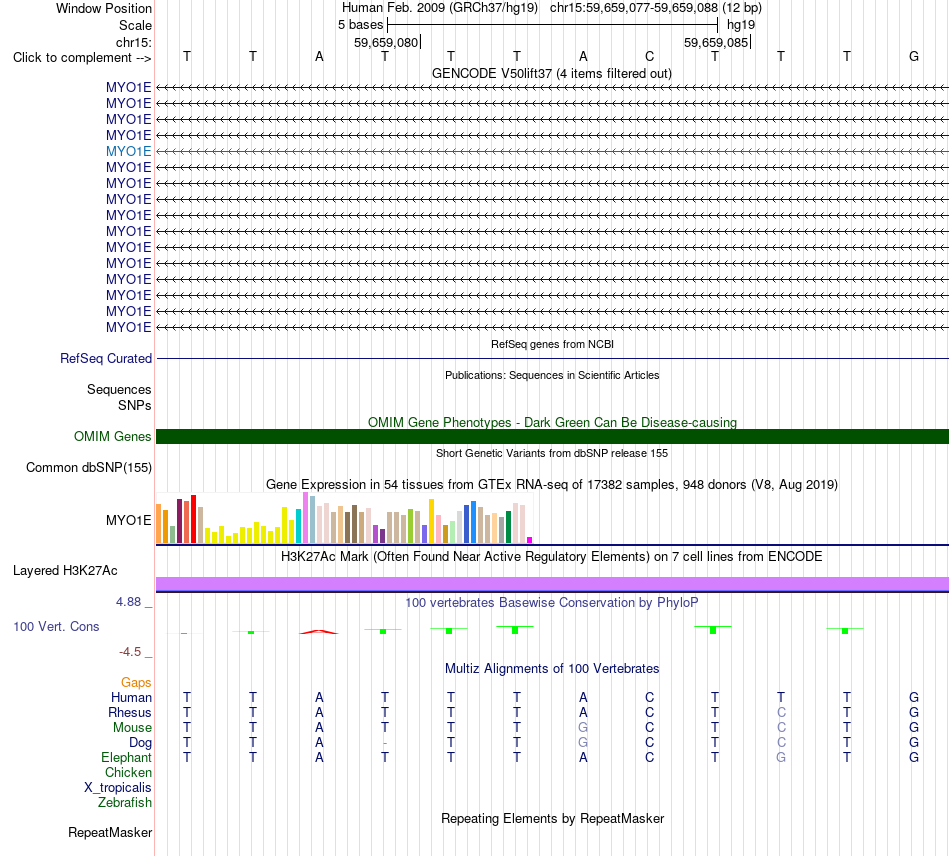
Task: Click the ruler coordinate '59,659,080'
Action: pos(386,42)
